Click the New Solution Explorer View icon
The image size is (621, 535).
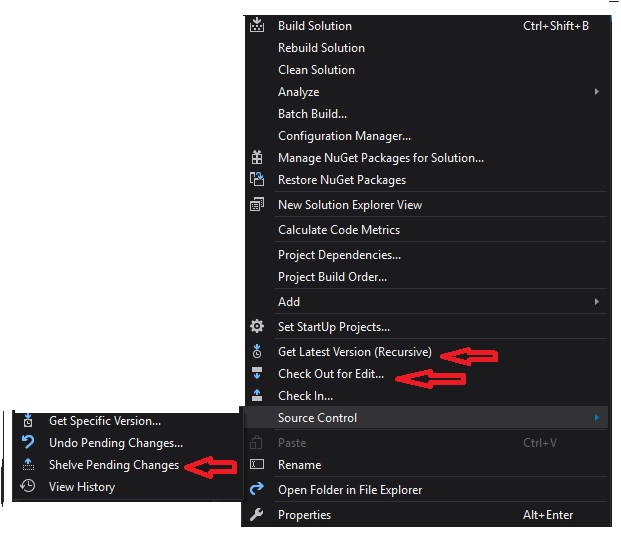click(x=257, y=204)
